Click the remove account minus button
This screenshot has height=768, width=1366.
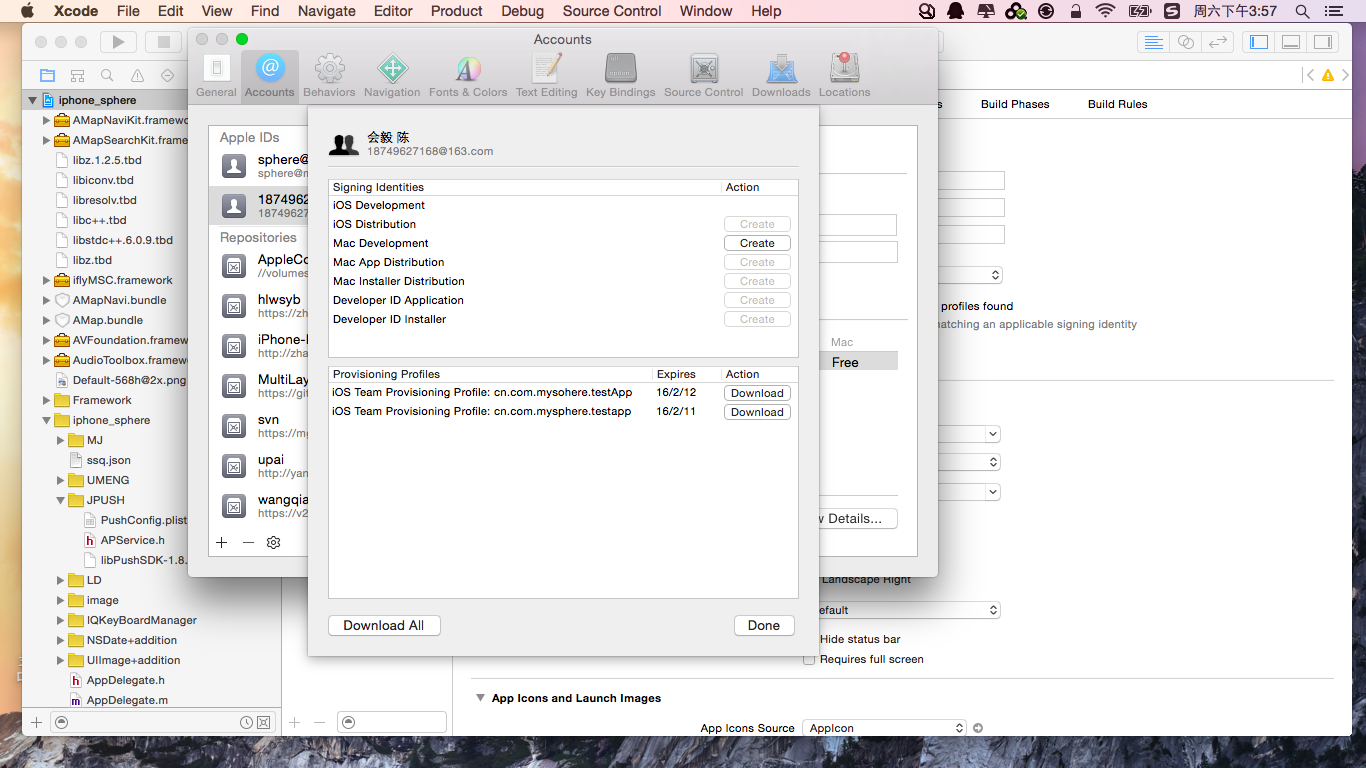[x=248, y=542]
